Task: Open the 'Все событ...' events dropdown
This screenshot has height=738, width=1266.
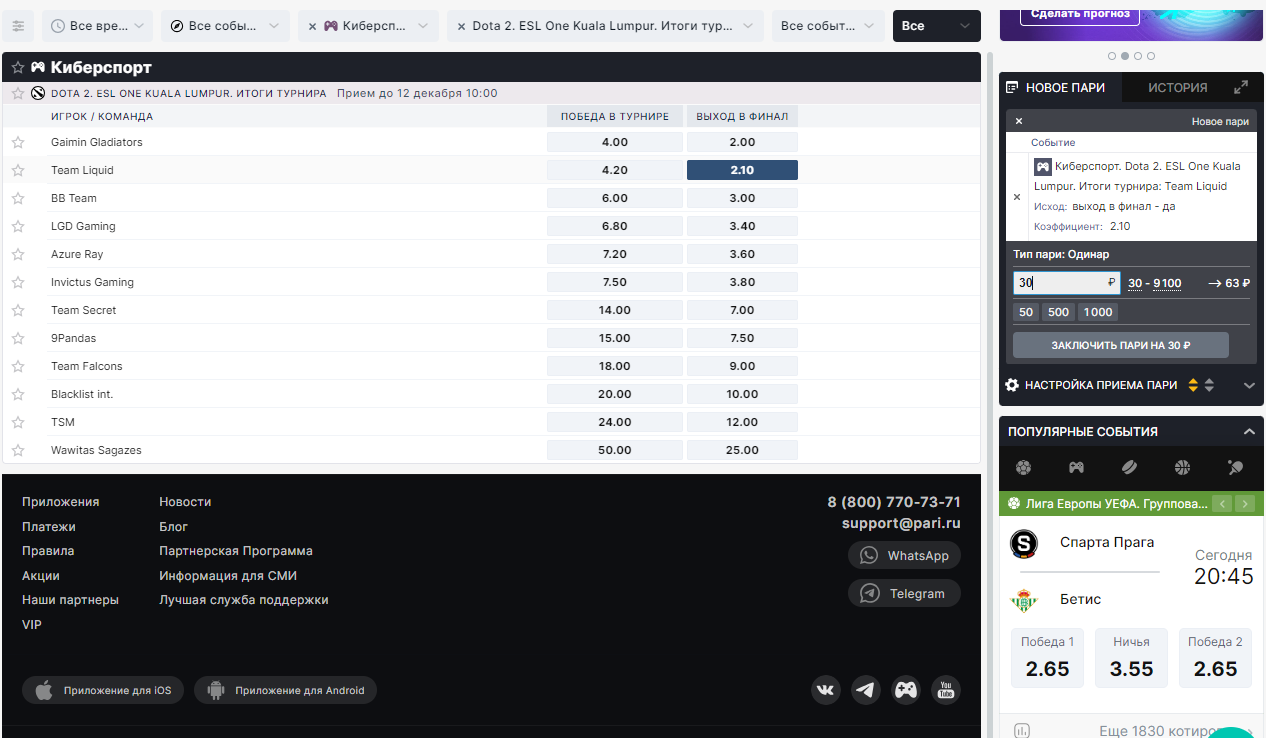Action: [828, 26]
